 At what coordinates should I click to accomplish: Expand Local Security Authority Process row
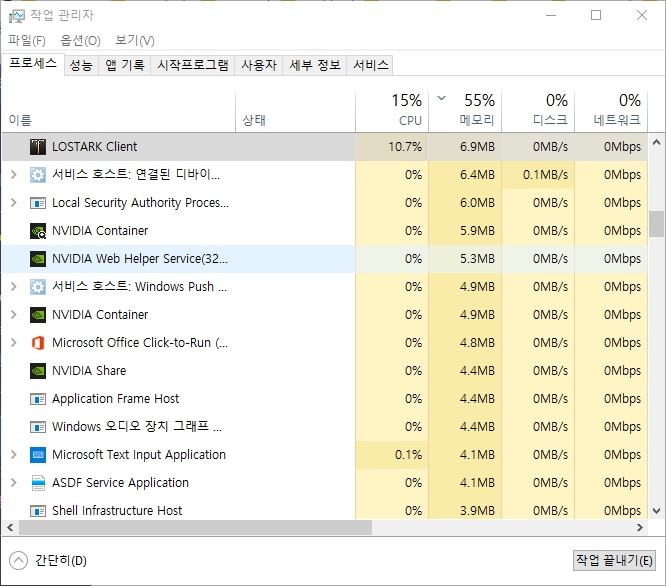(x=14, y=203)
